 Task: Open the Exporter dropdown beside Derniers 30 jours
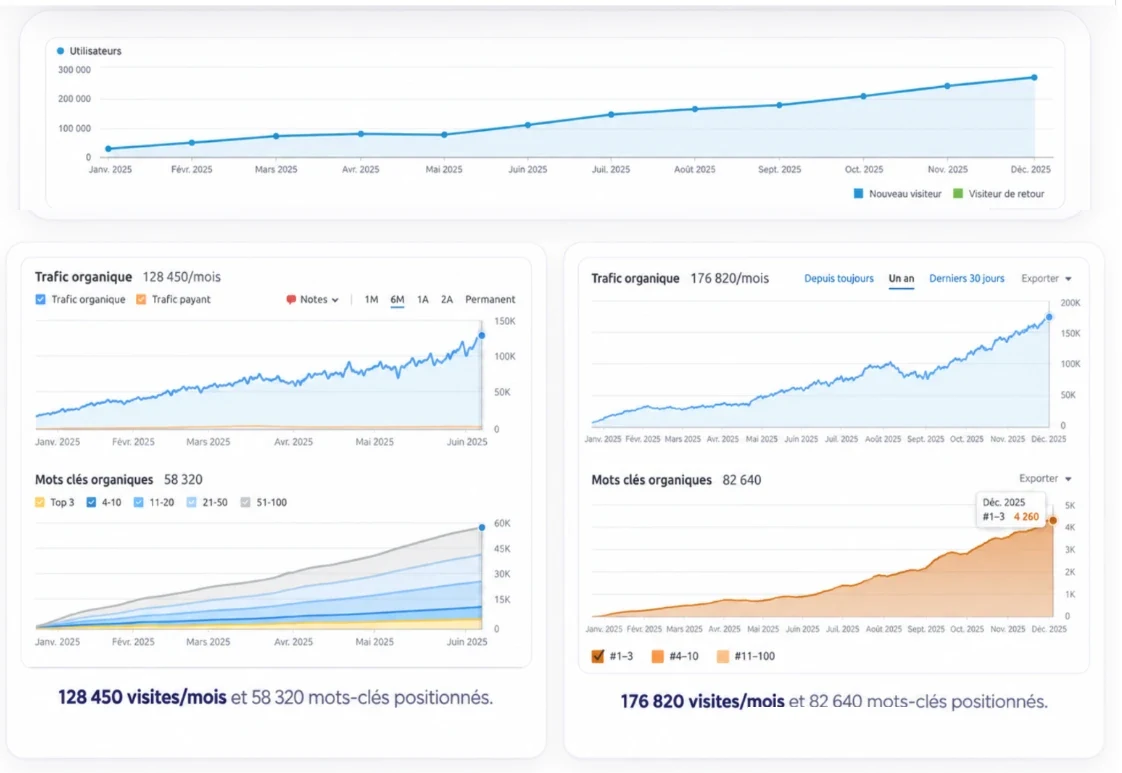click(1046, 278)
